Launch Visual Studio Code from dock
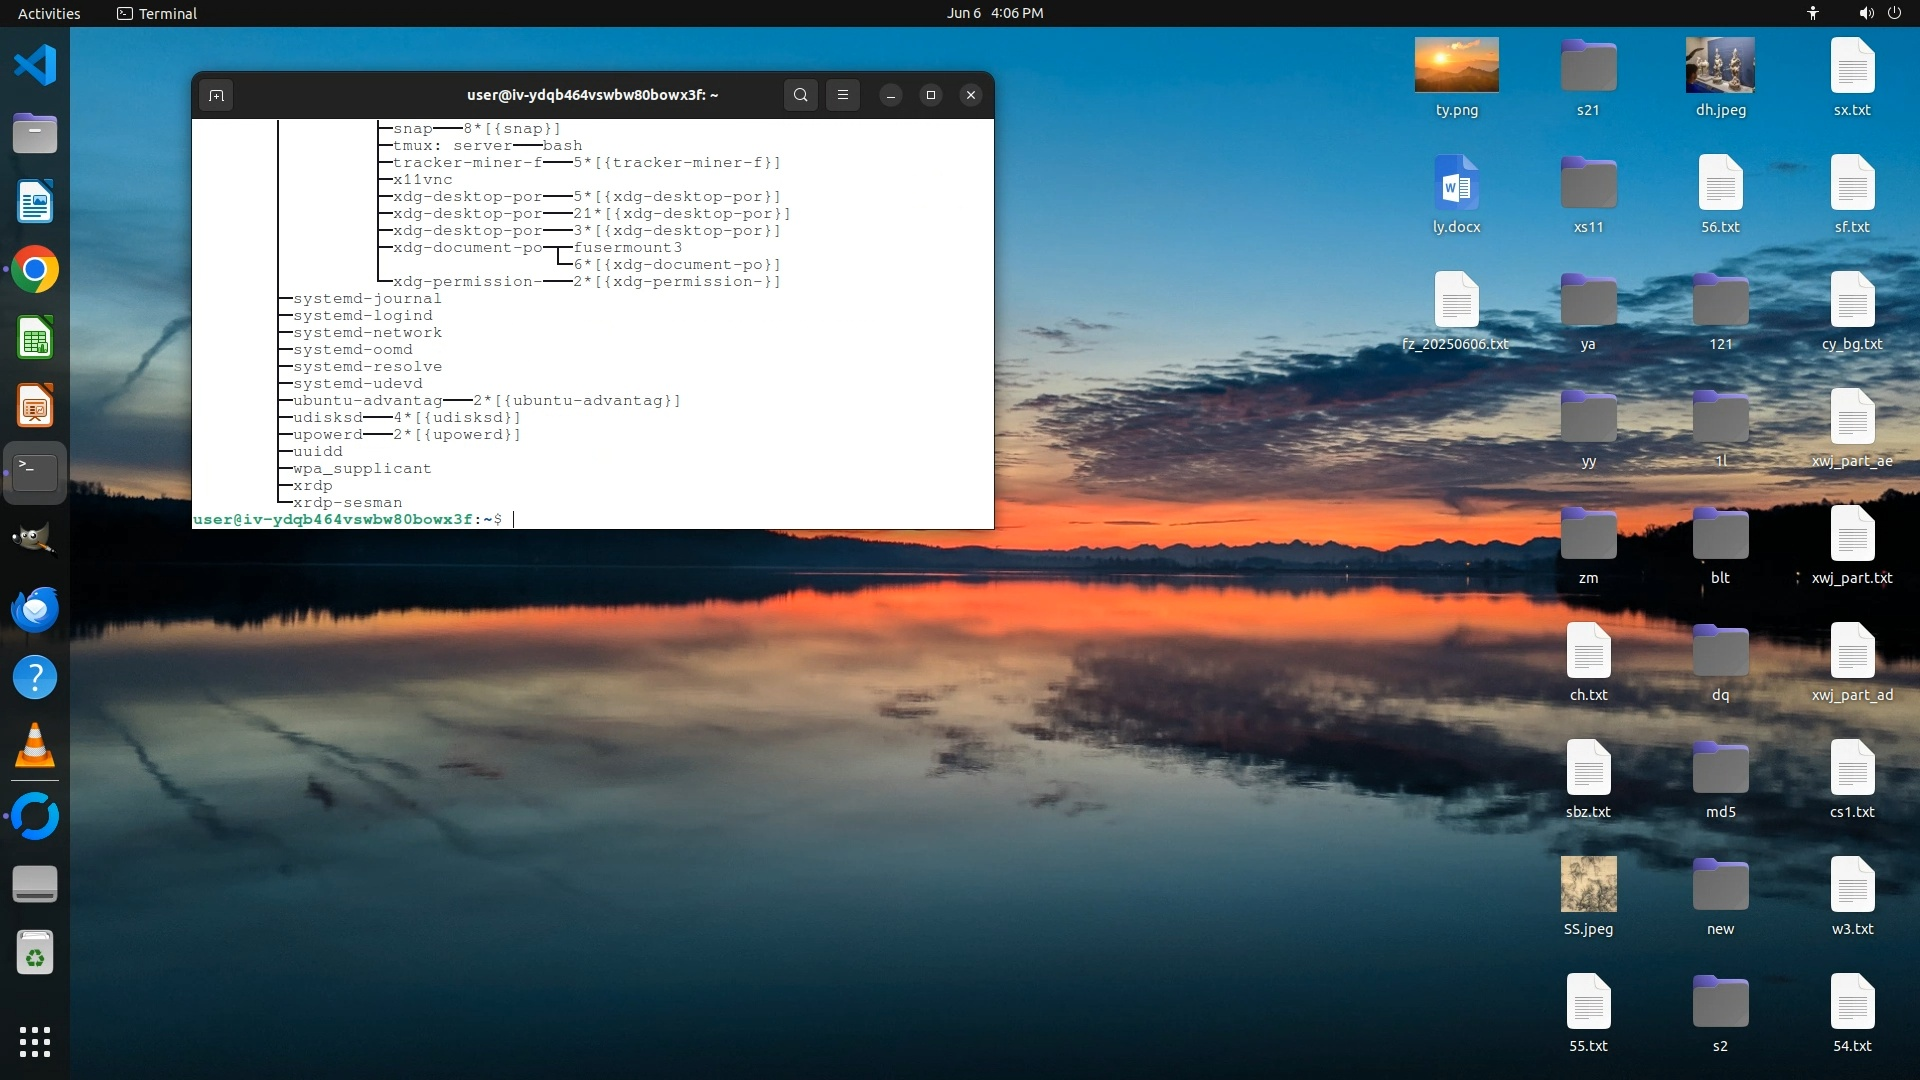The width and height of the screenshot is (1920, 1080). 35,66
